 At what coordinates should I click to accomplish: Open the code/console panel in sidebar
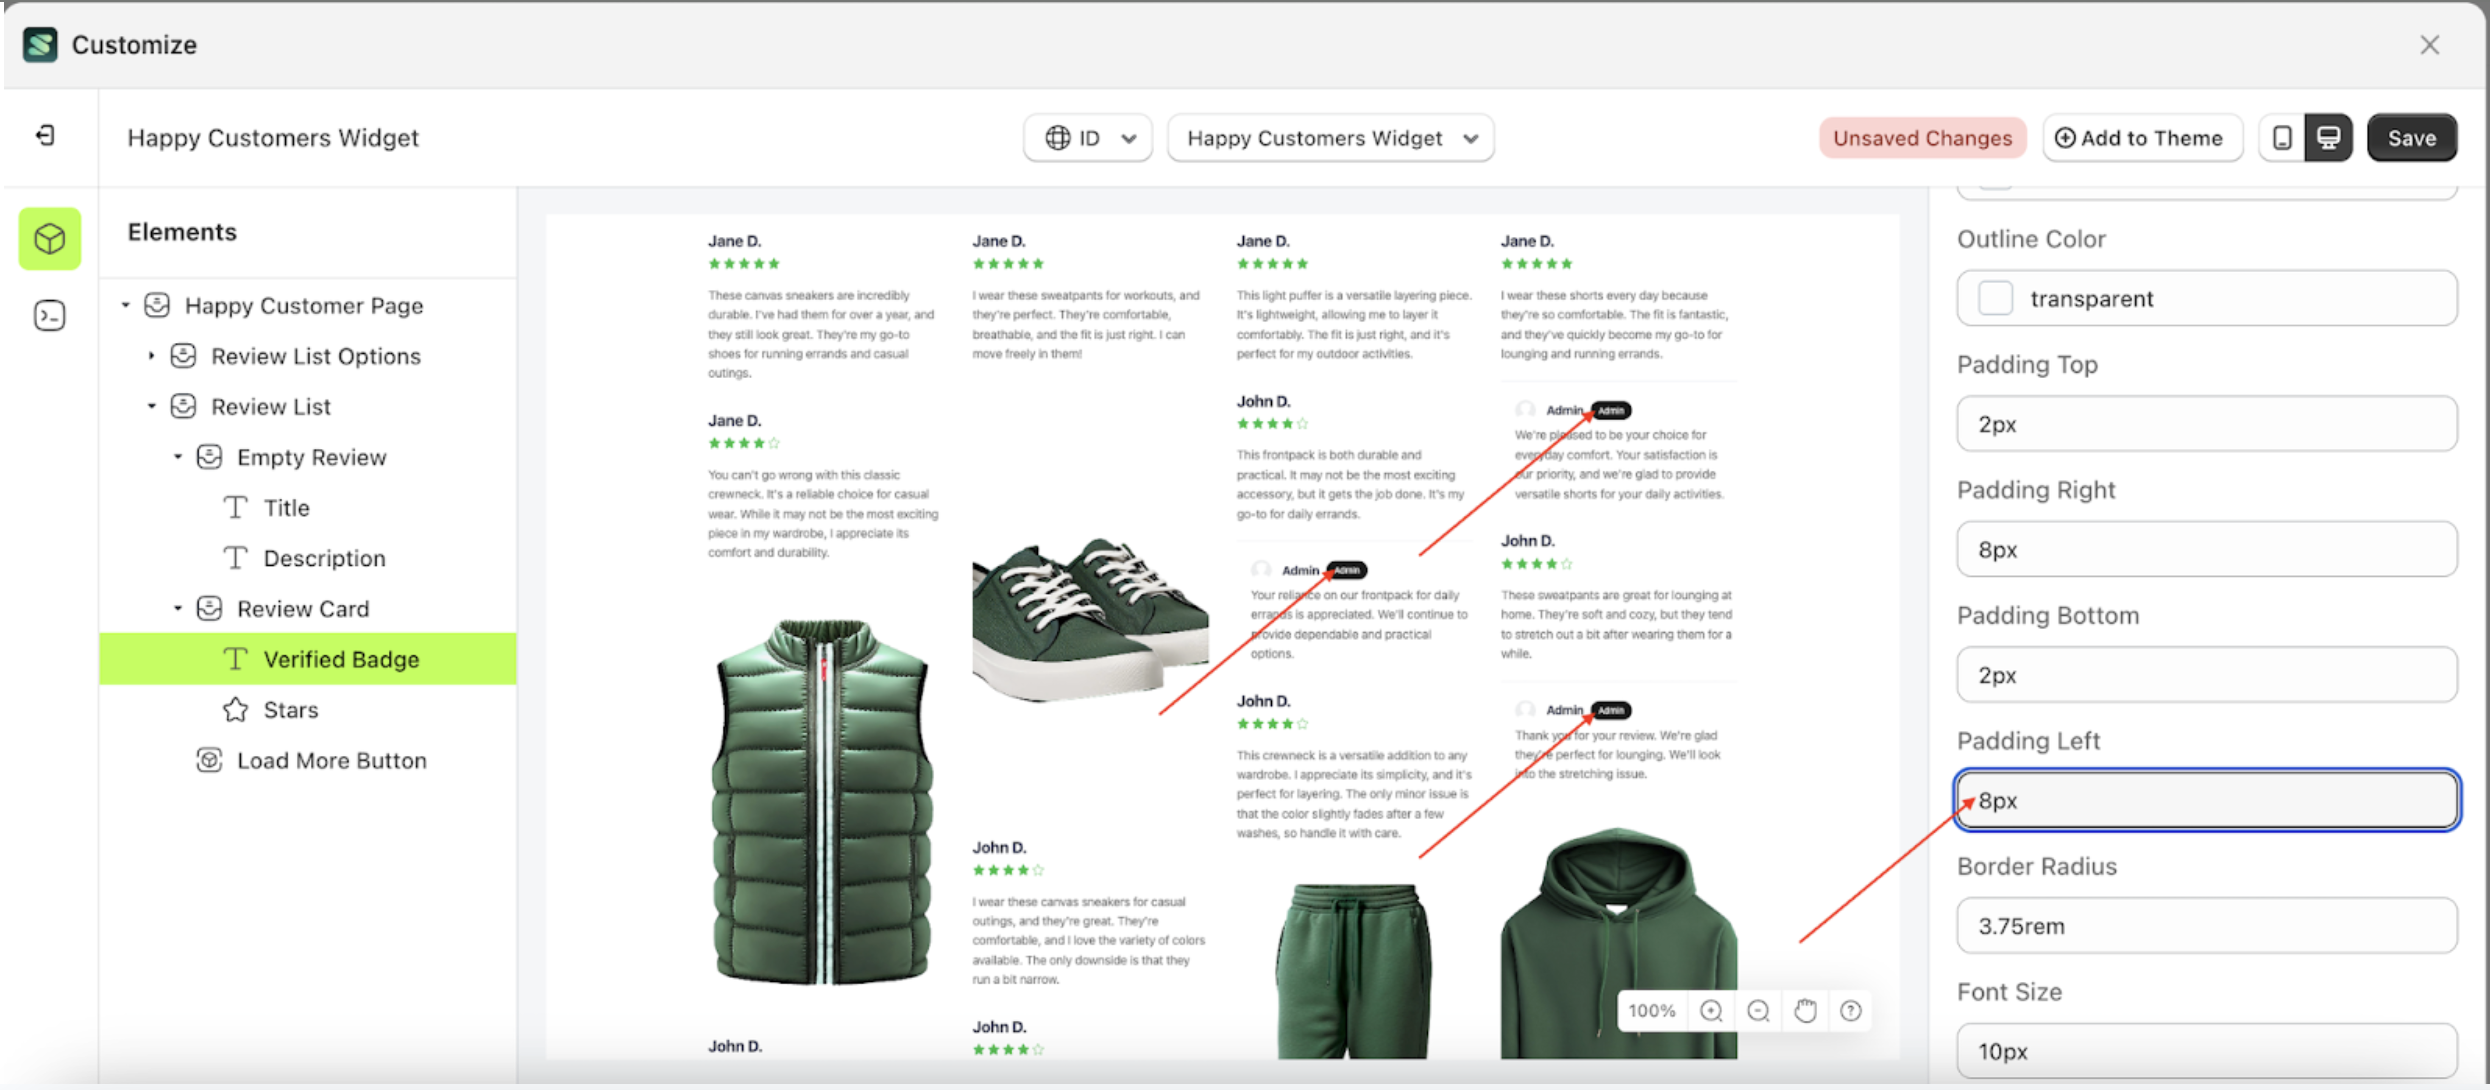tap(49, 314)
